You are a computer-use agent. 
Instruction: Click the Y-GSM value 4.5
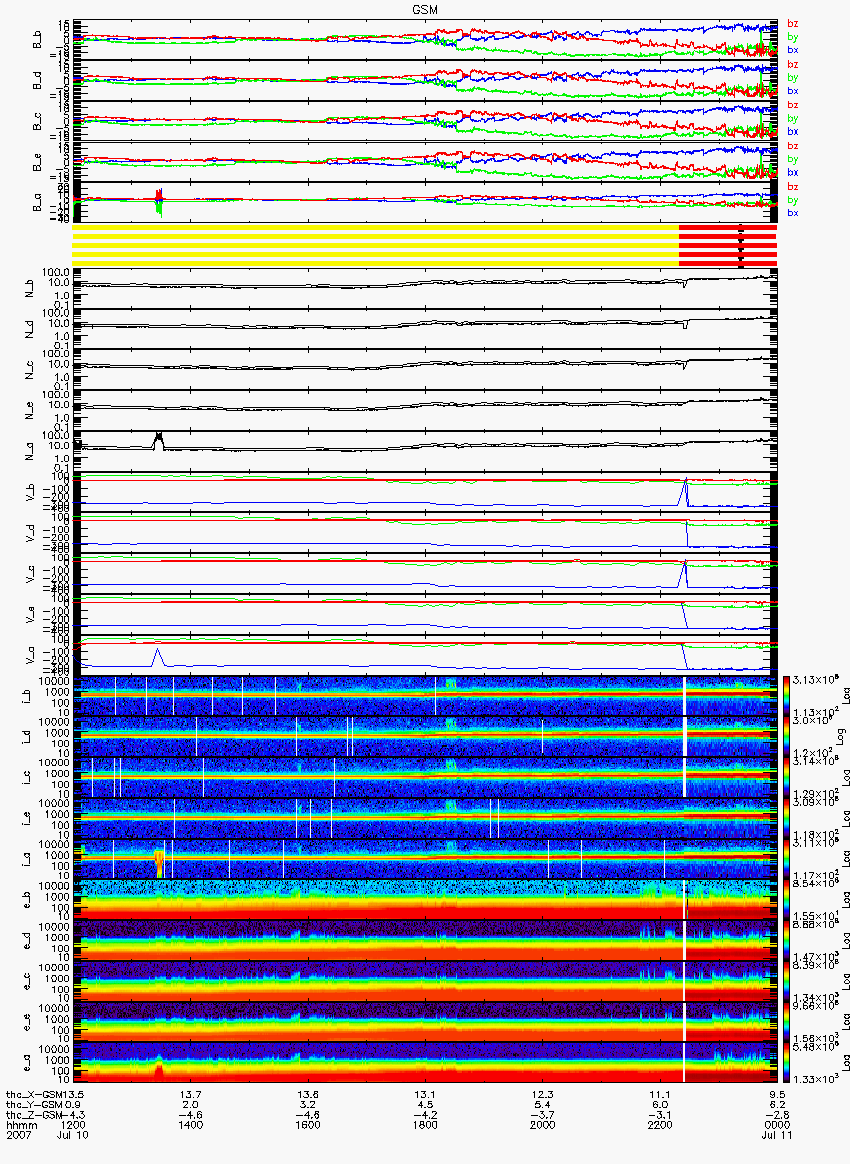point(425,1105)
